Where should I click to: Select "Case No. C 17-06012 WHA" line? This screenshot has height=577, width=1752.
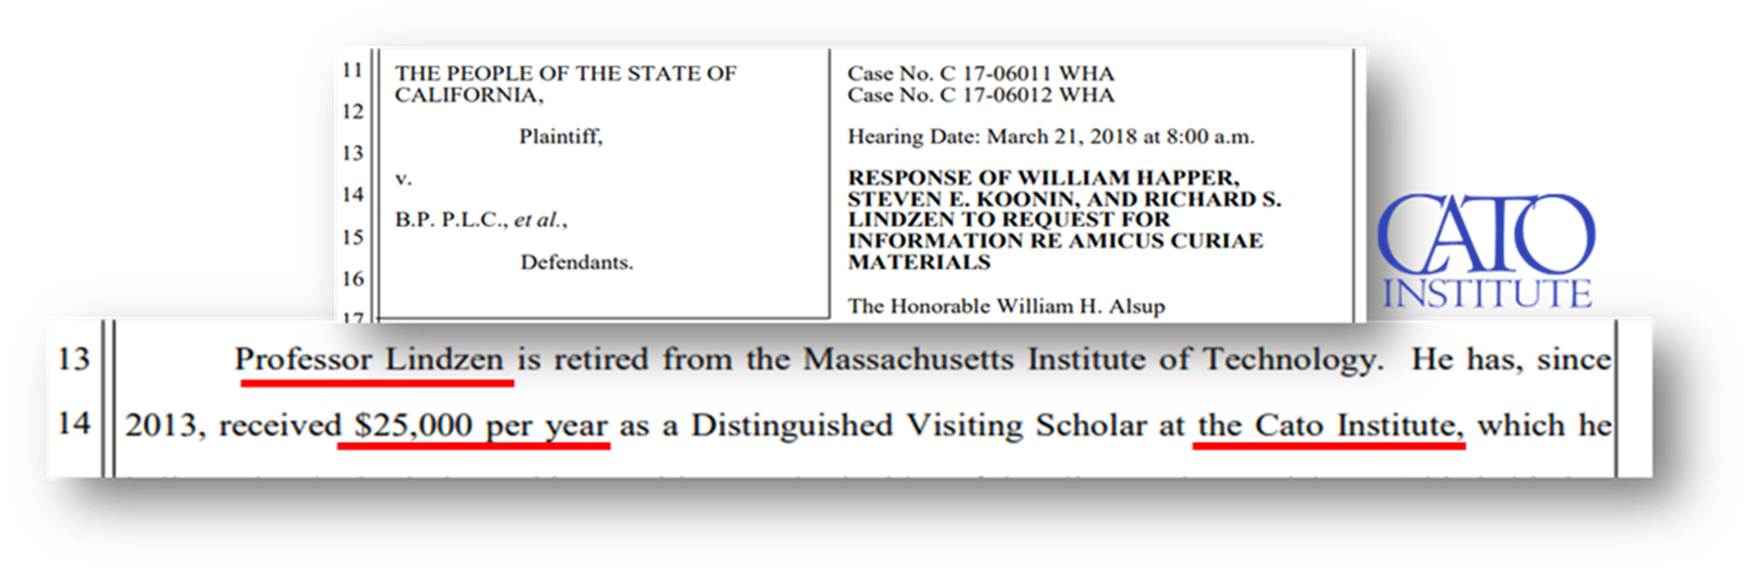point(980,95)
